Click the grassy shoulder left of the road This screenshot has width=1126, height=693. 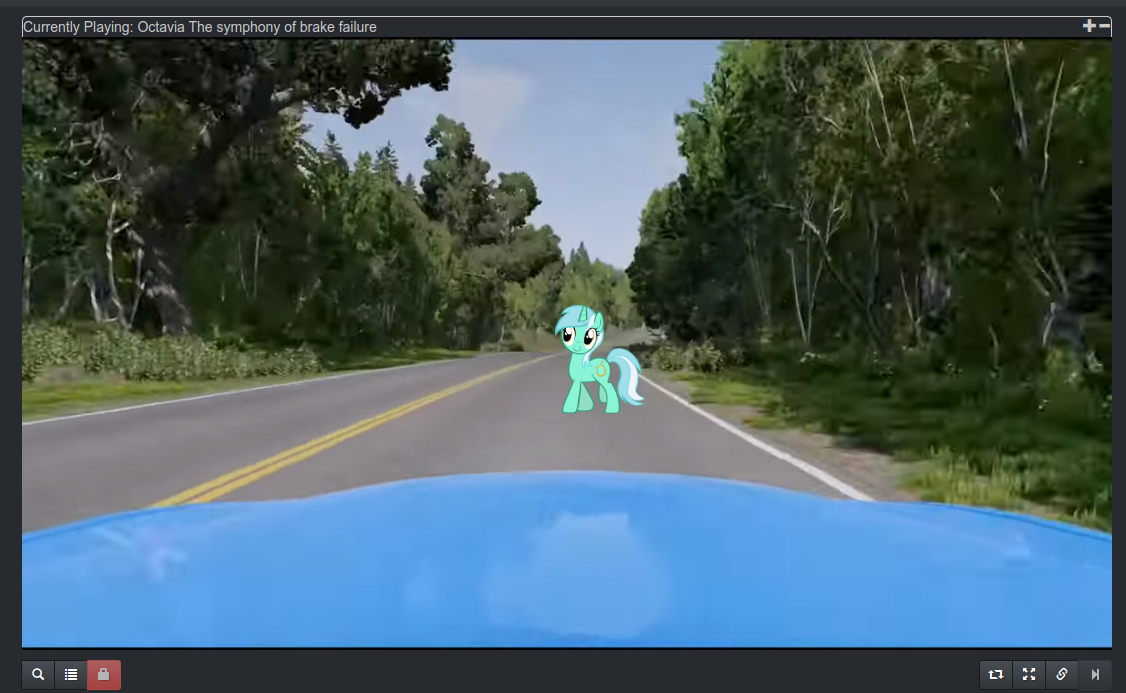(120, 395)
